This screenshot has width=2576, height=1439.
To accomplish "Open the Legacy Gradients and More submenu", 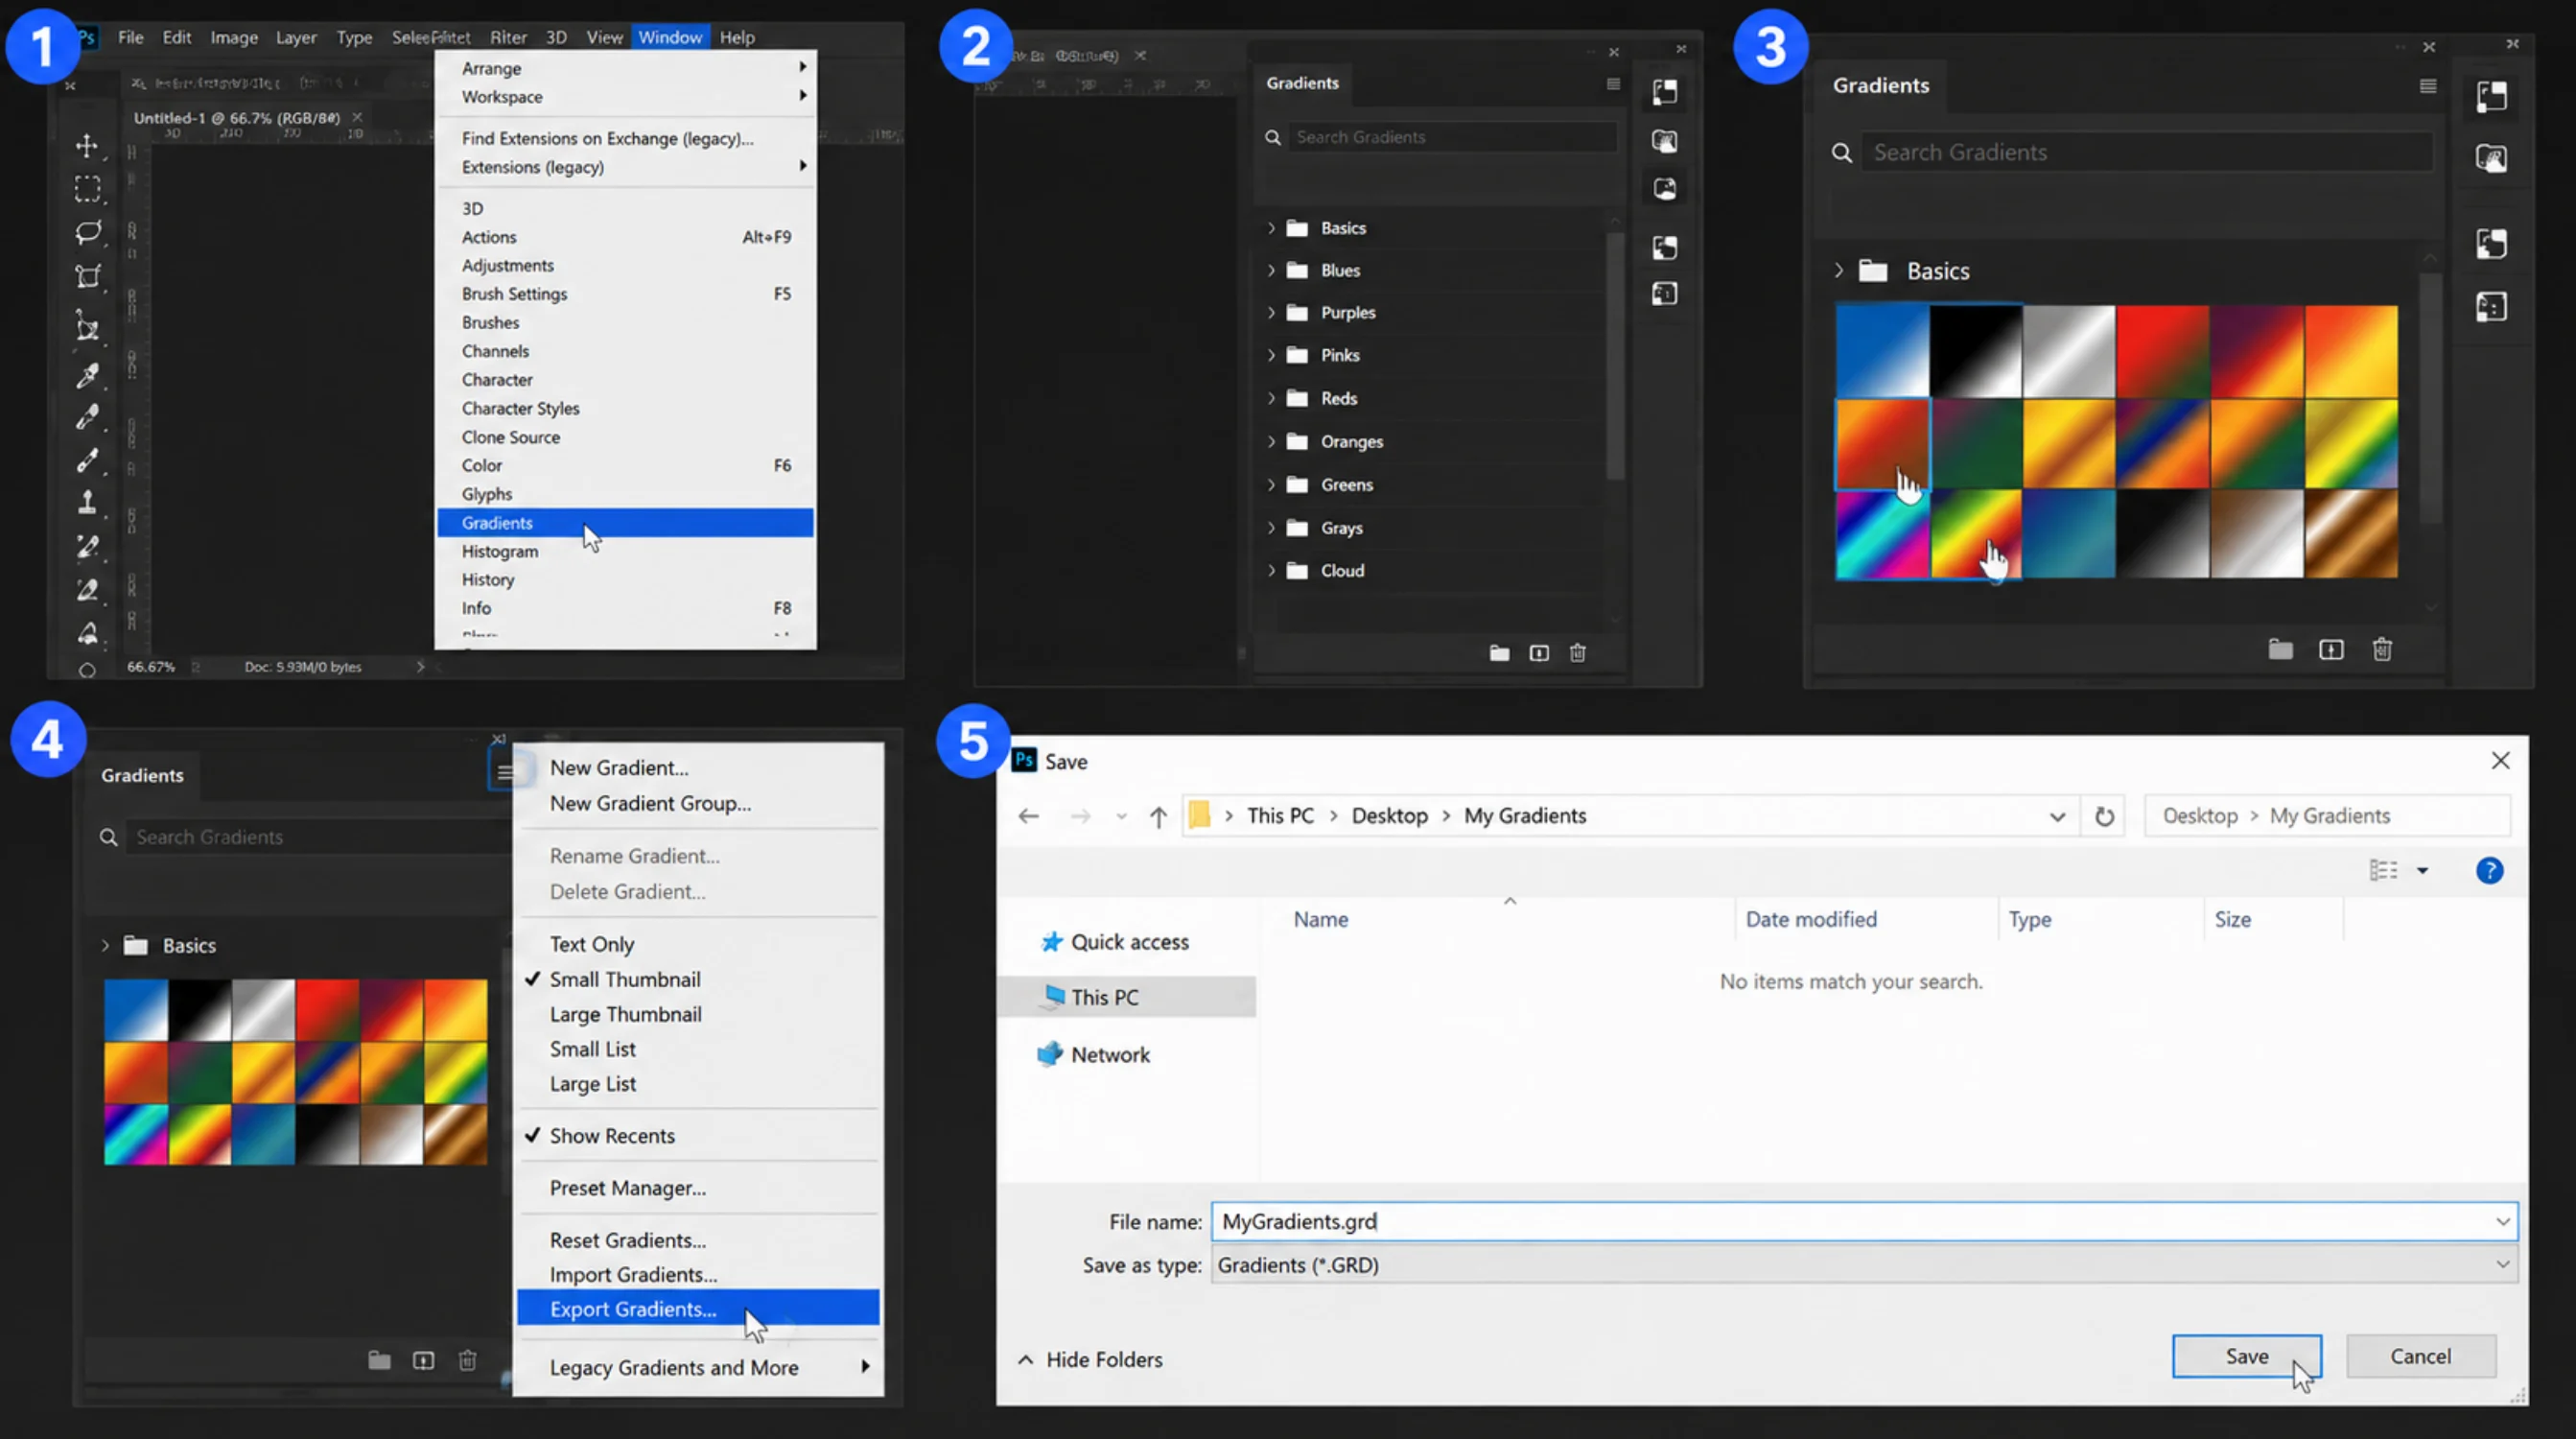I will tap(699, 1367).
